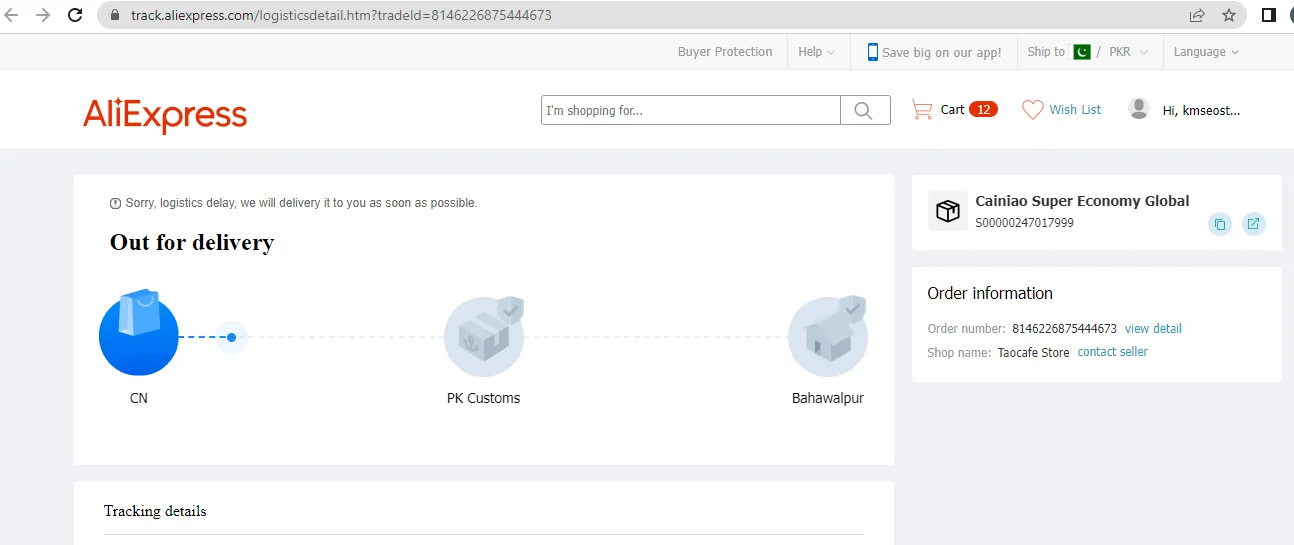Image resolution: width=1294 pixels, height=545 pixels.
Task: Click the parcel box icon beside Cainiao
Action: click(947, 211)
